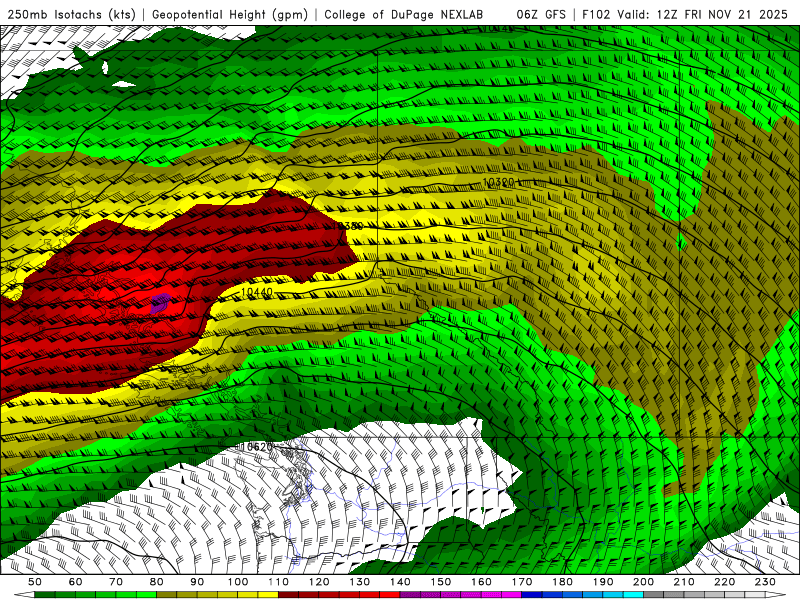This screenshot has height=600, width=800.
Task: Click the 230 value on the color scale
Action: coord(765,582)
